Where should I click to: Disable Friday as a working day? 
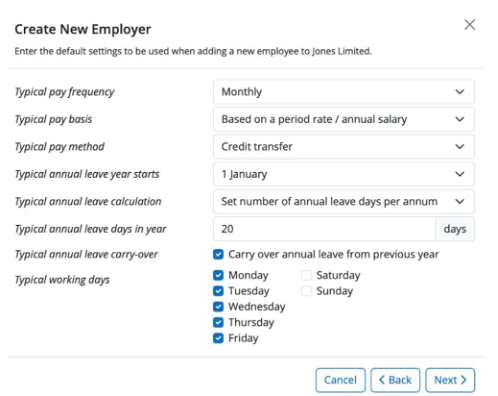tap(218, 338)
